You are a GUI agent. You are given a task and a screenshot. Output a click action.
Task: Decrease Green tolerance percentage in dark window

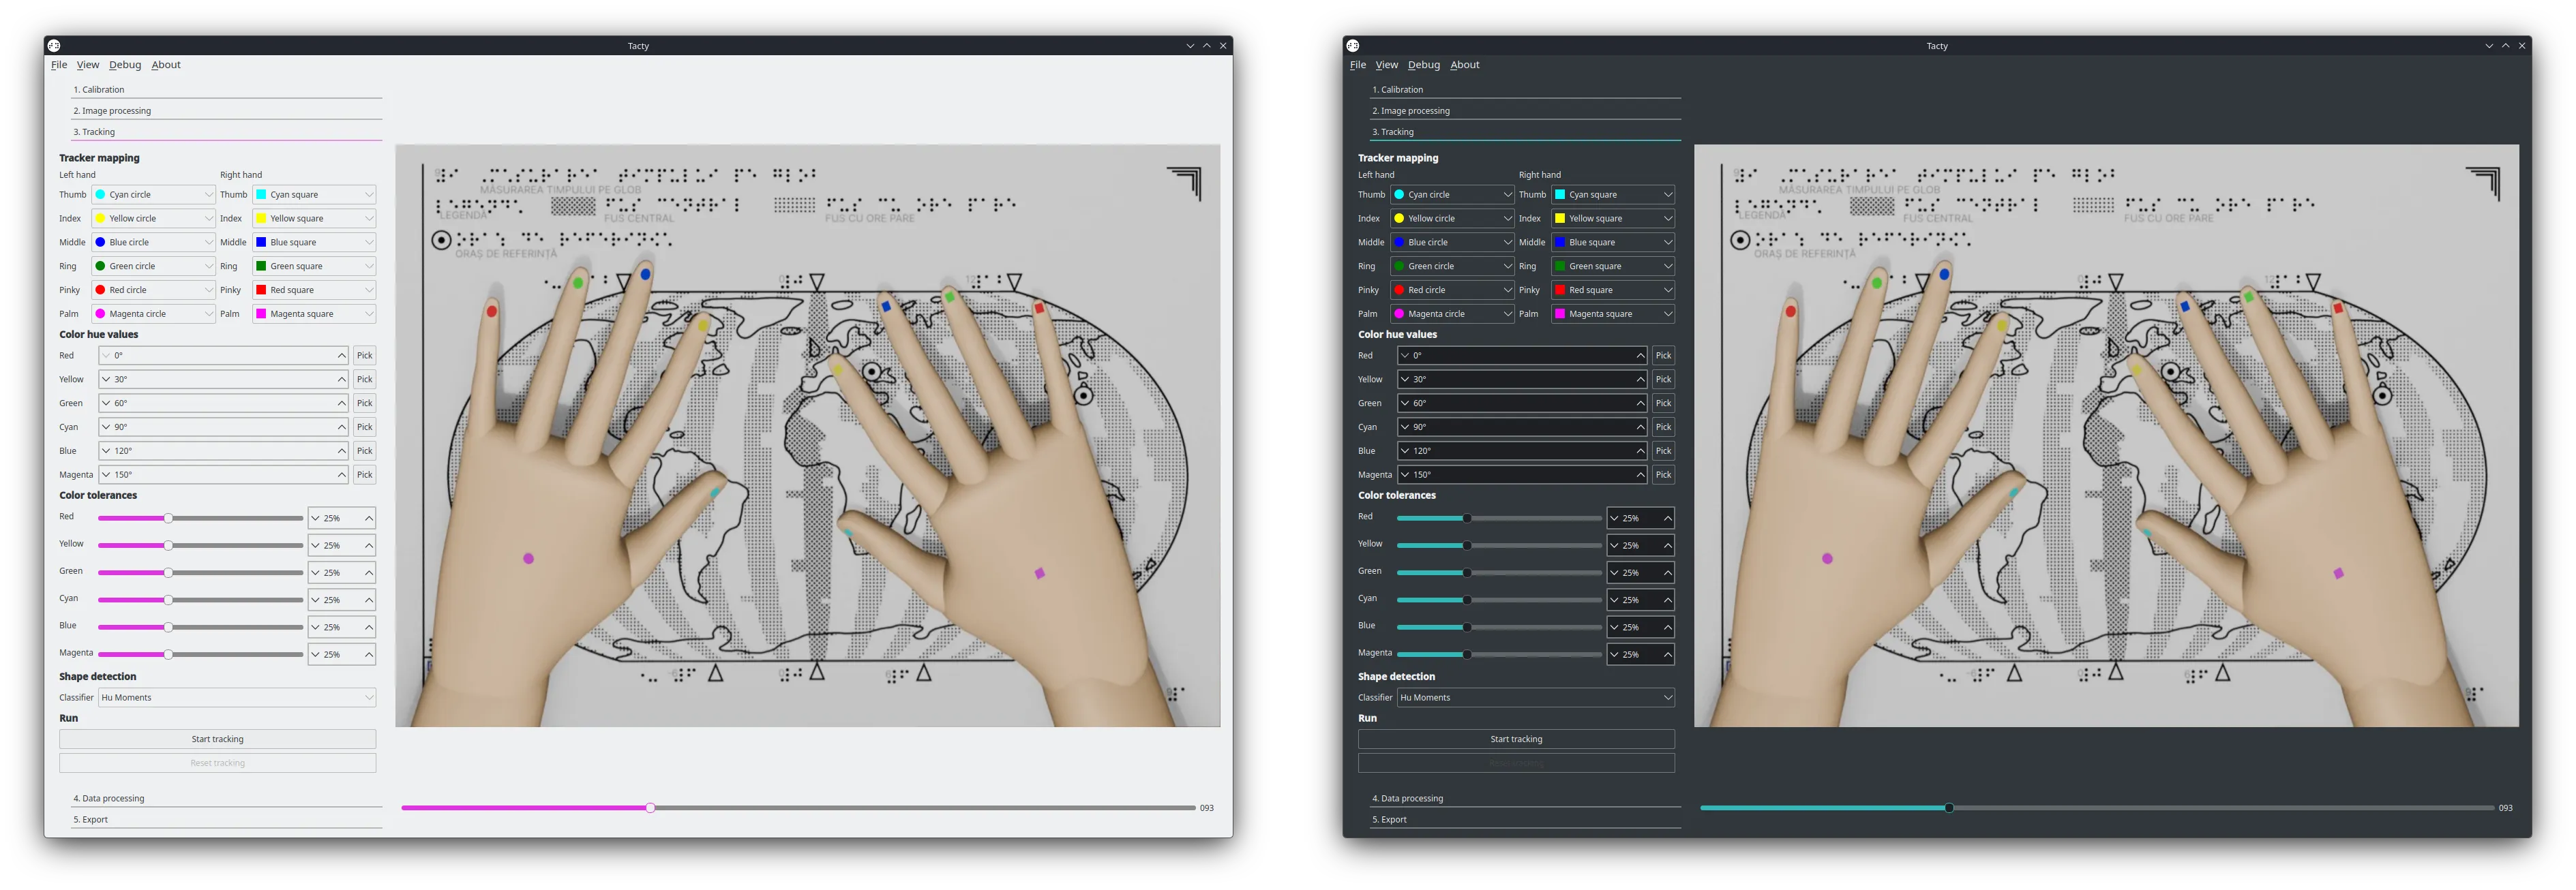pyautogui.click(x=1615, y=573)
